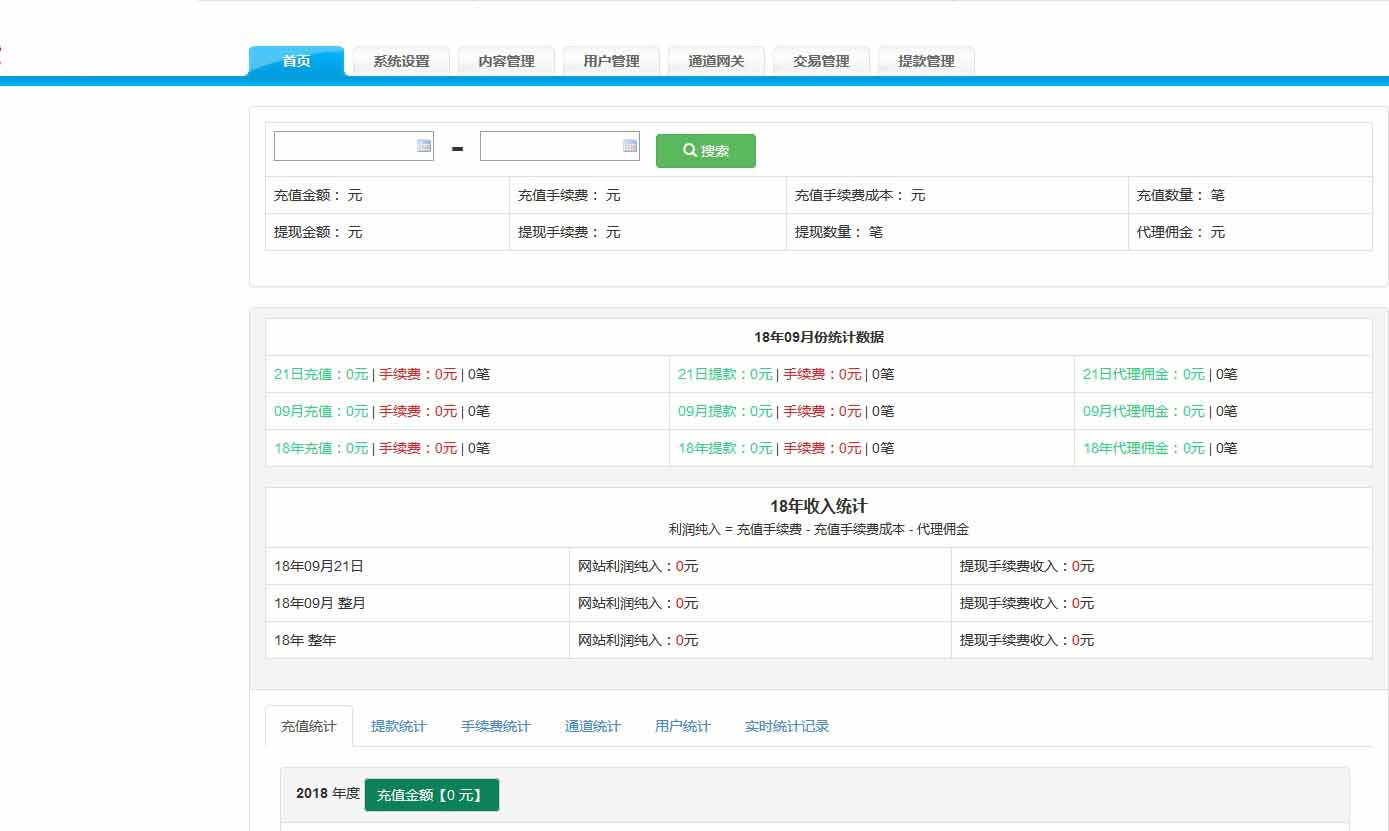
Task: Go to 内容管理 menu tab
Action: pos(506,61)
